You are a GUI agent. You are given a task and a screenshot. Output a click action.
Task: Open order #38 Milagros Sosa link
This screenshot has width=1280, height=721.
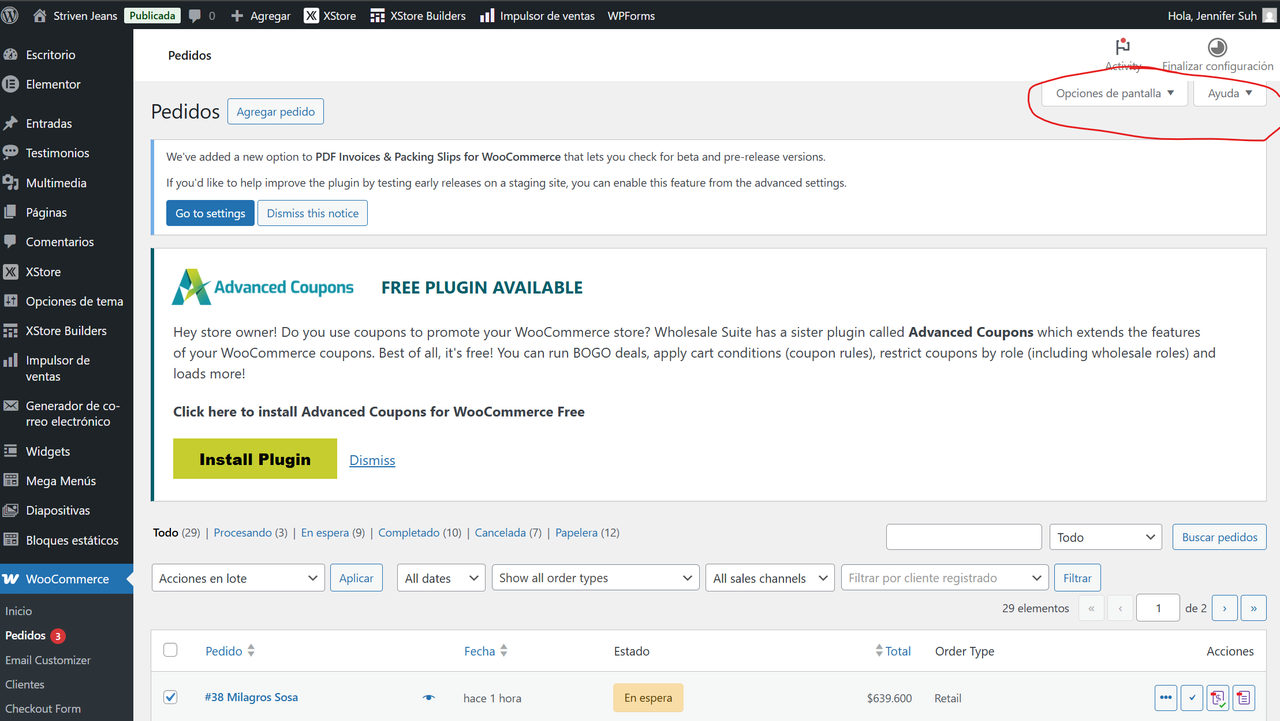point(251,697)
